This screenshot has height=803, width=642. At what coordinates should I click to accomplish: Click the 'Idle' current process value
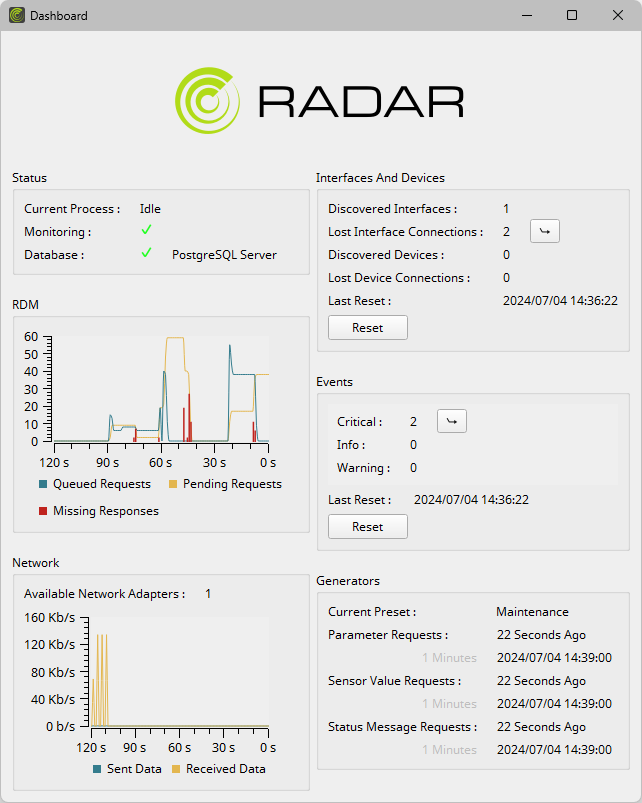tap(150, 209)
